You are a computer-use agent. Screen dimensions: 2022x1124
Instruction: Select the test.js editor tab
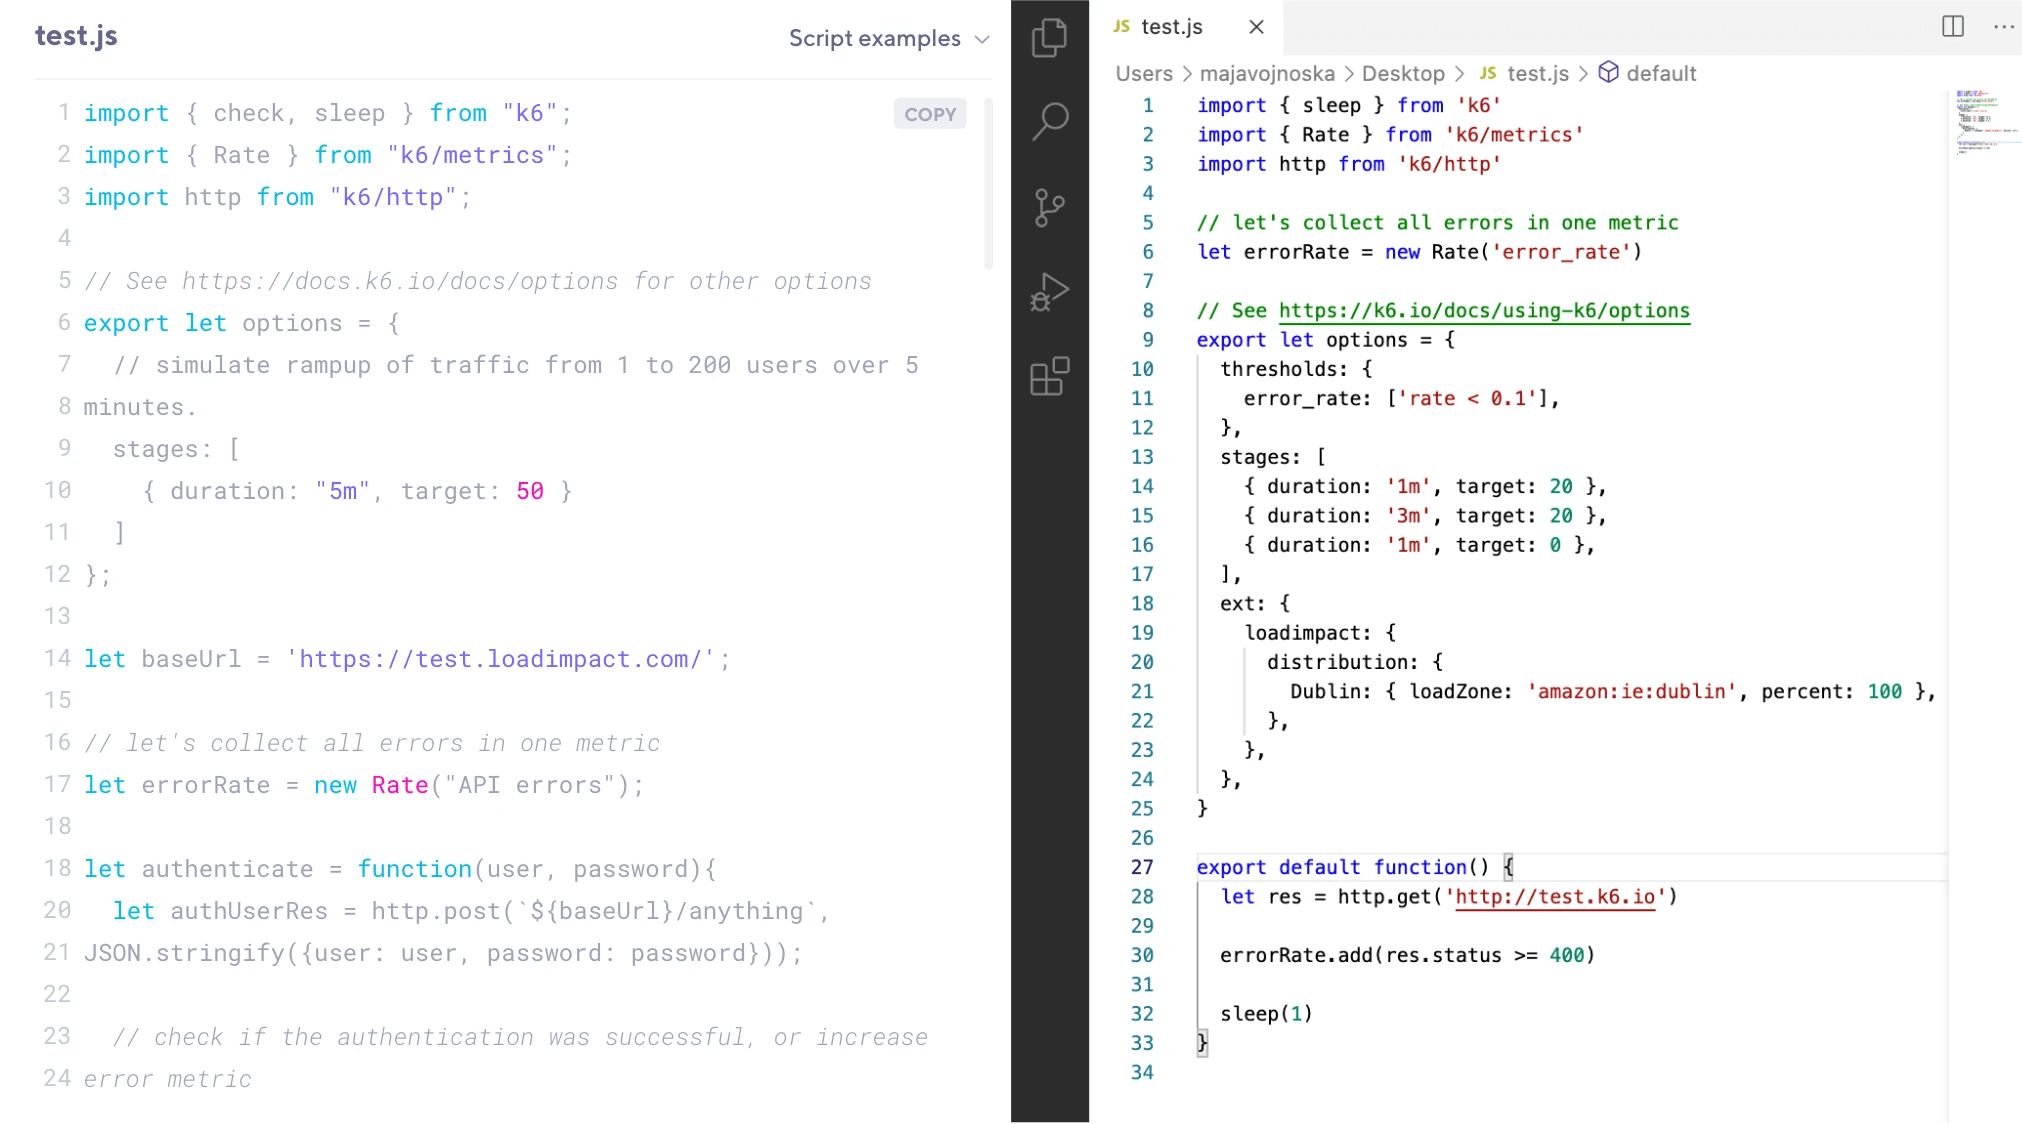coord(1170,27)
